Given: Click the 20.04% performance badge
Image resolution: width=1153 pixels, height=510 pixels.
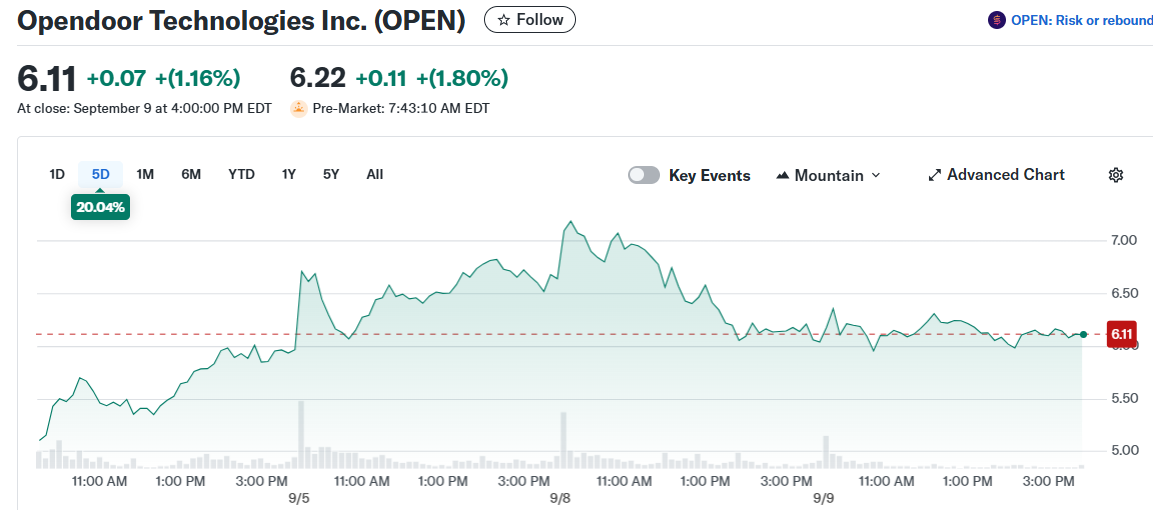Looking at the screenshot, I should click(x=101, y=207).
